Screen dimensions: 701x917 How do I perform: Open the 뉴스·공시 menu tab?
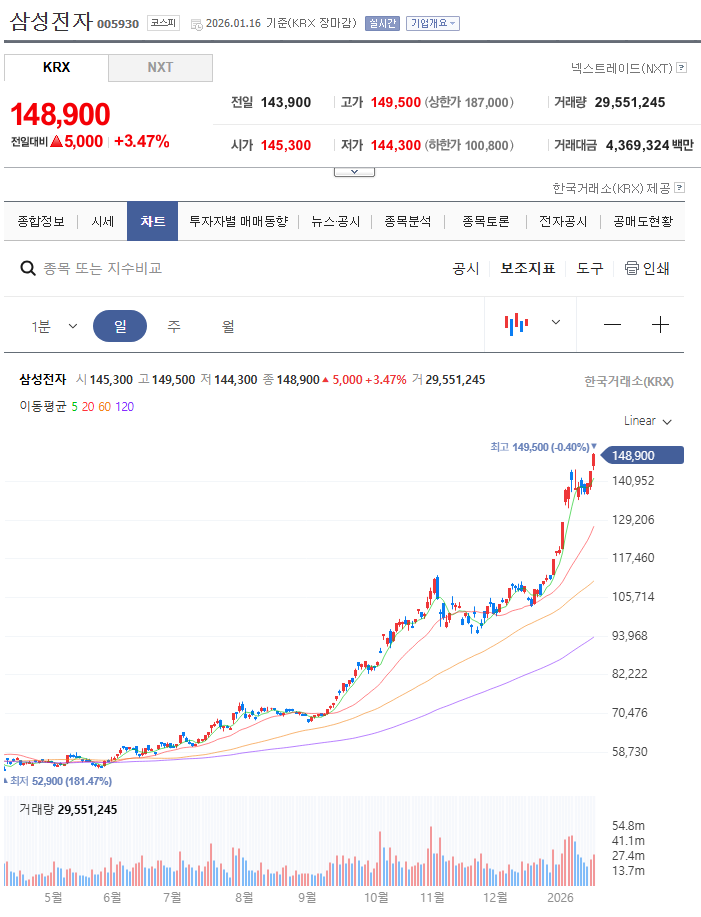pos(335,221)
